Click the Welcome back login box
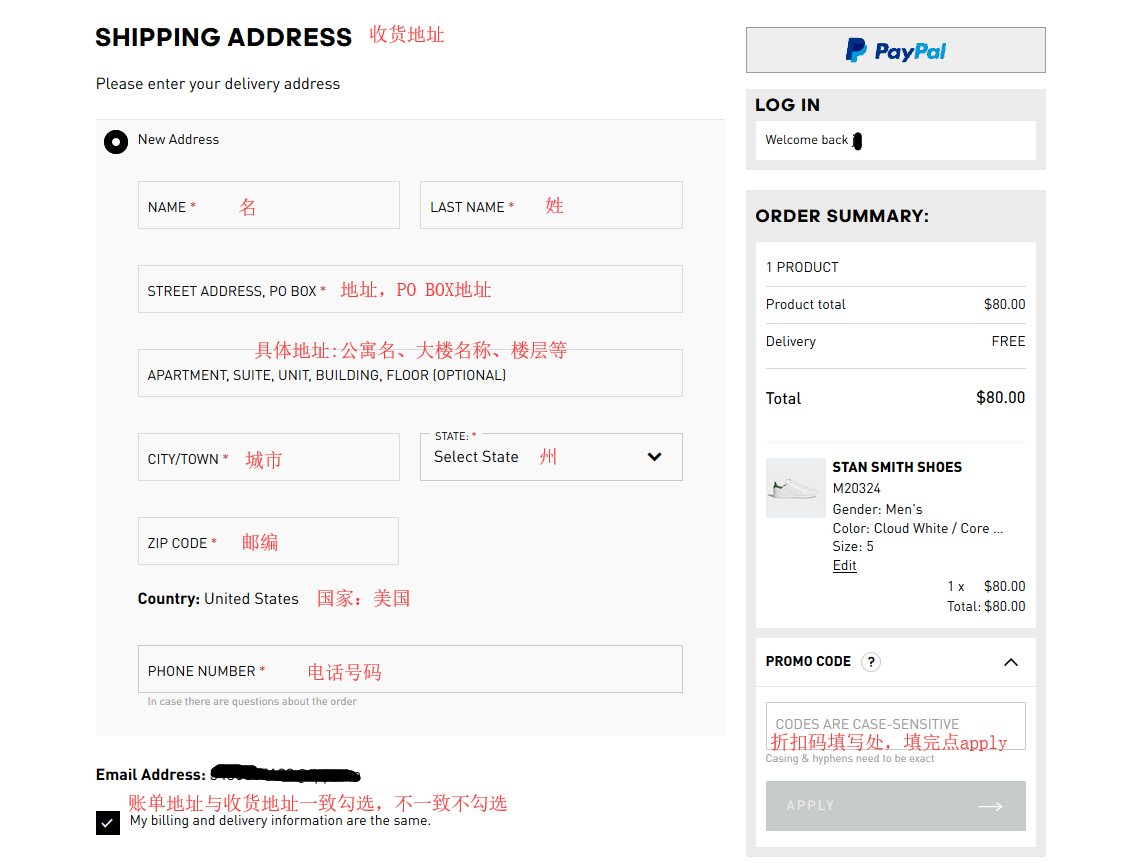The width and height of the screenshot is (1132, 863). (x=895, y=141)
